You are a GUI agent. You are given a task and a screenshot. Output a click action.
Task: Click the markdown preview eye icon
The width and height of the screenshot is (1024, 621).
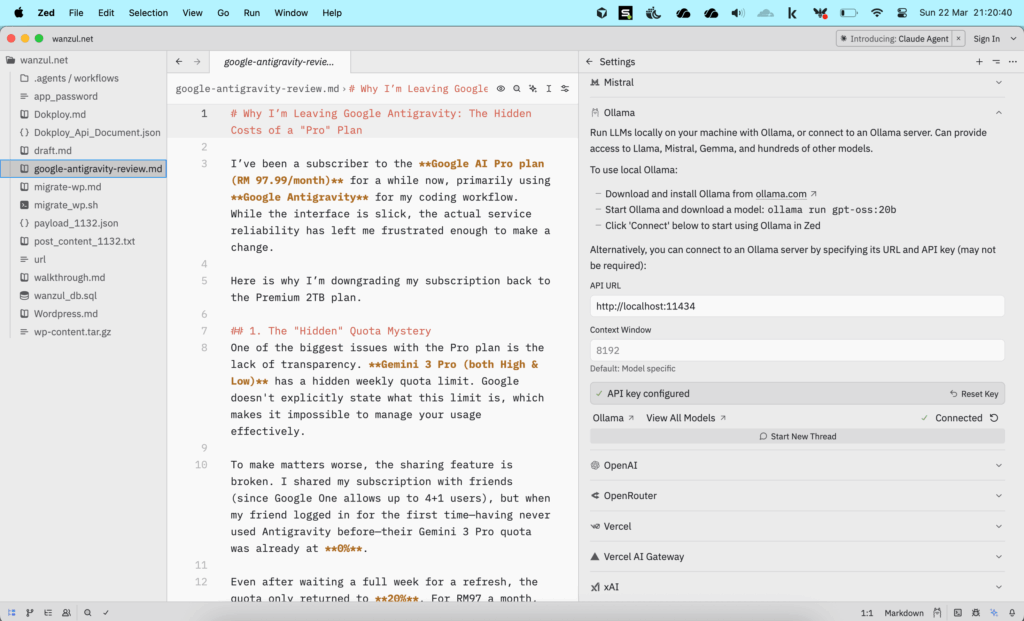501,88
